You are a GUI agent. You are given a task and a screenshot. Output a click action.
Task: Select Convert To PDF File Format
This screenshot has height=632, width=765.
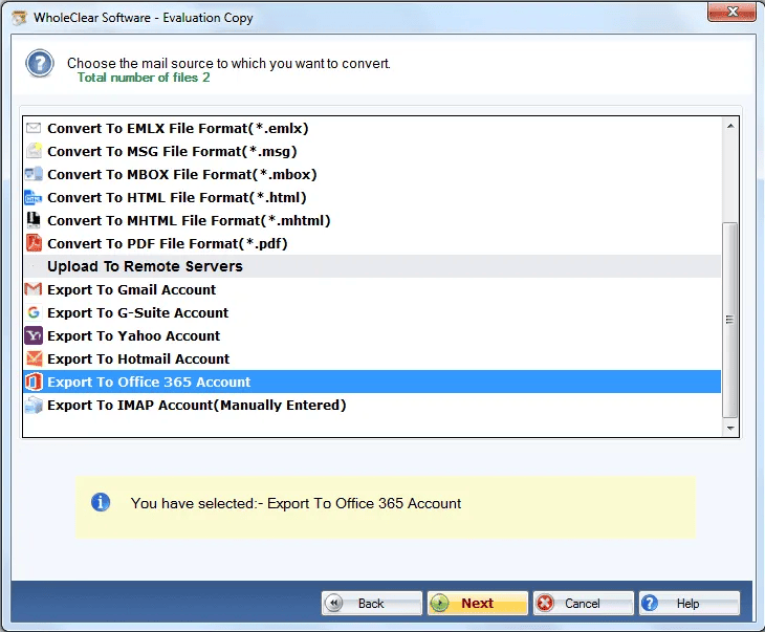pos(372,243)
